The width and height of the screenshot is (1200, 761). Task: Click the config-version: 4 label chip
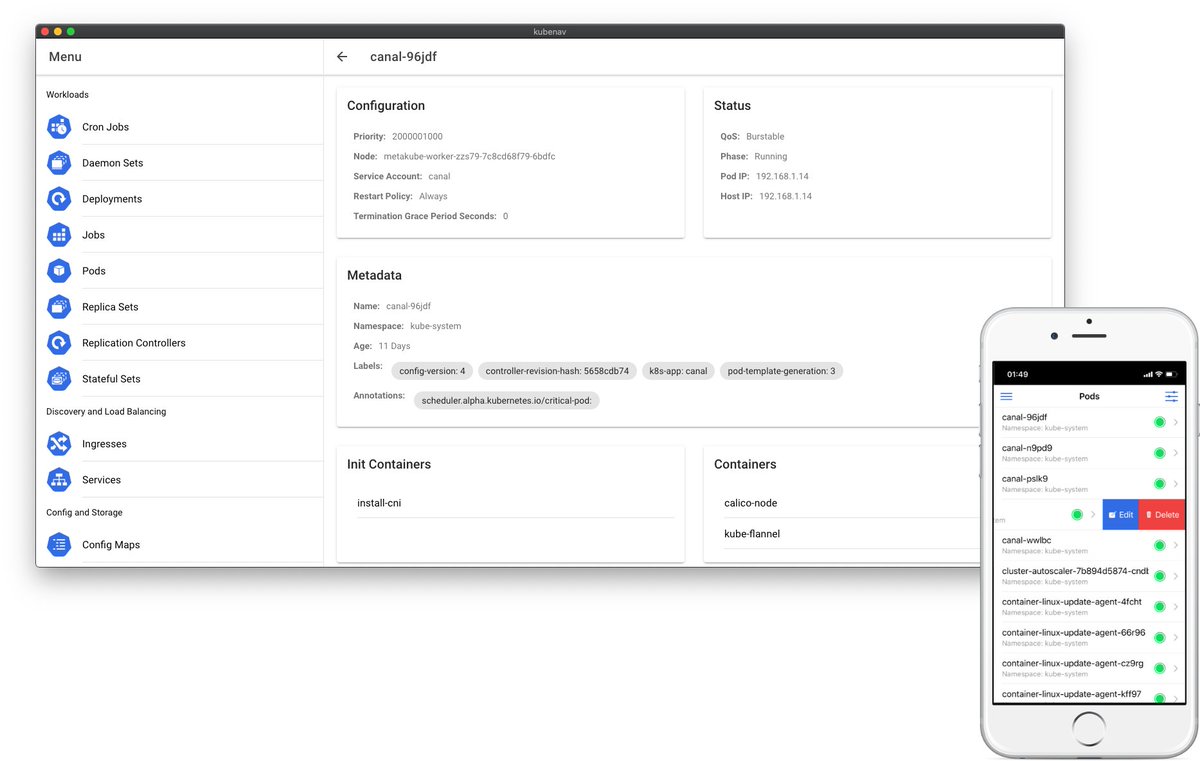click(x=432, y=371)
